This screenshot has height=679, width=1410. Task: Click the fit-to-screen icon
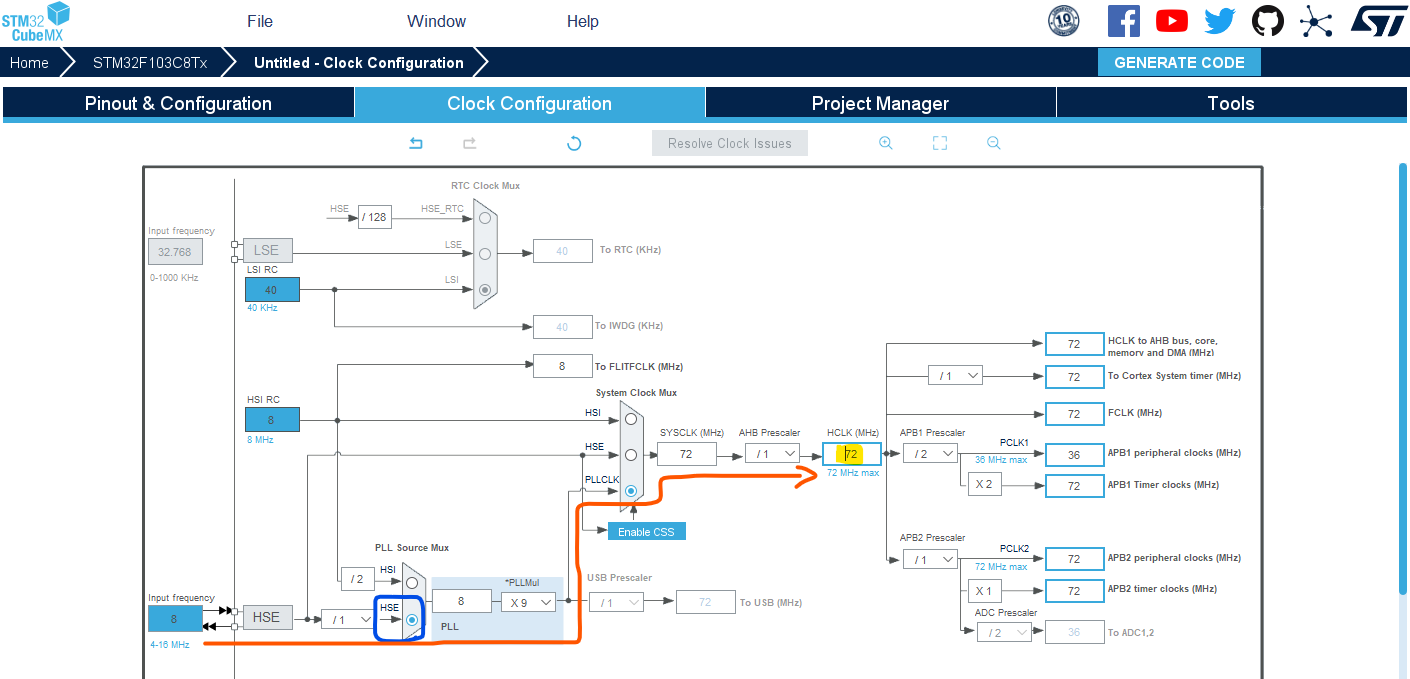click(939, 143)
